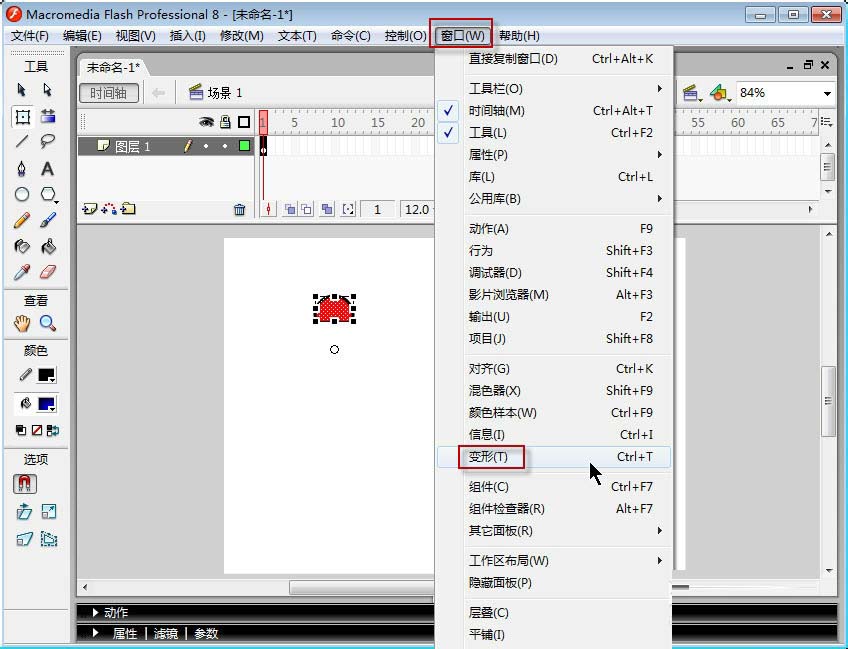
Task: Choose 库(L) in the menu
Action: (554, 177)
